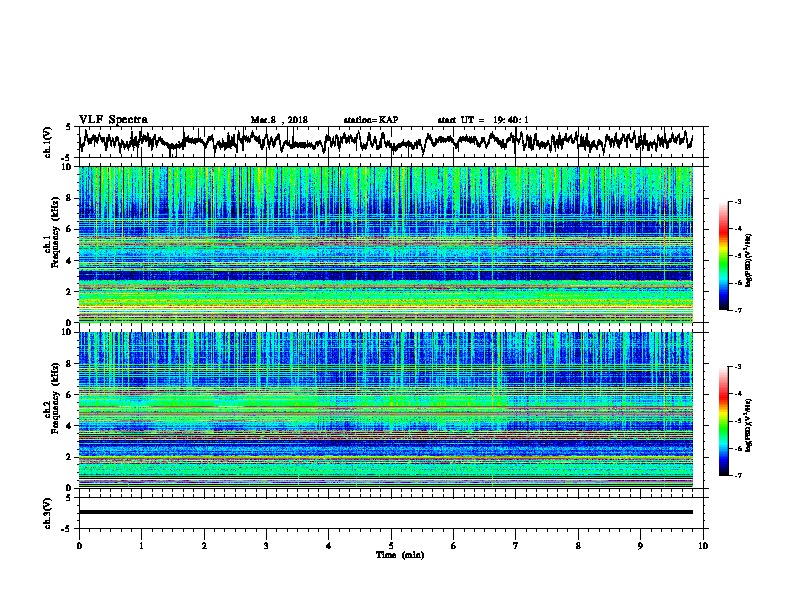This screenshot has width=792, height=612.
Task: Click the "1" tick on the time axis
Action: coord(141,546)
